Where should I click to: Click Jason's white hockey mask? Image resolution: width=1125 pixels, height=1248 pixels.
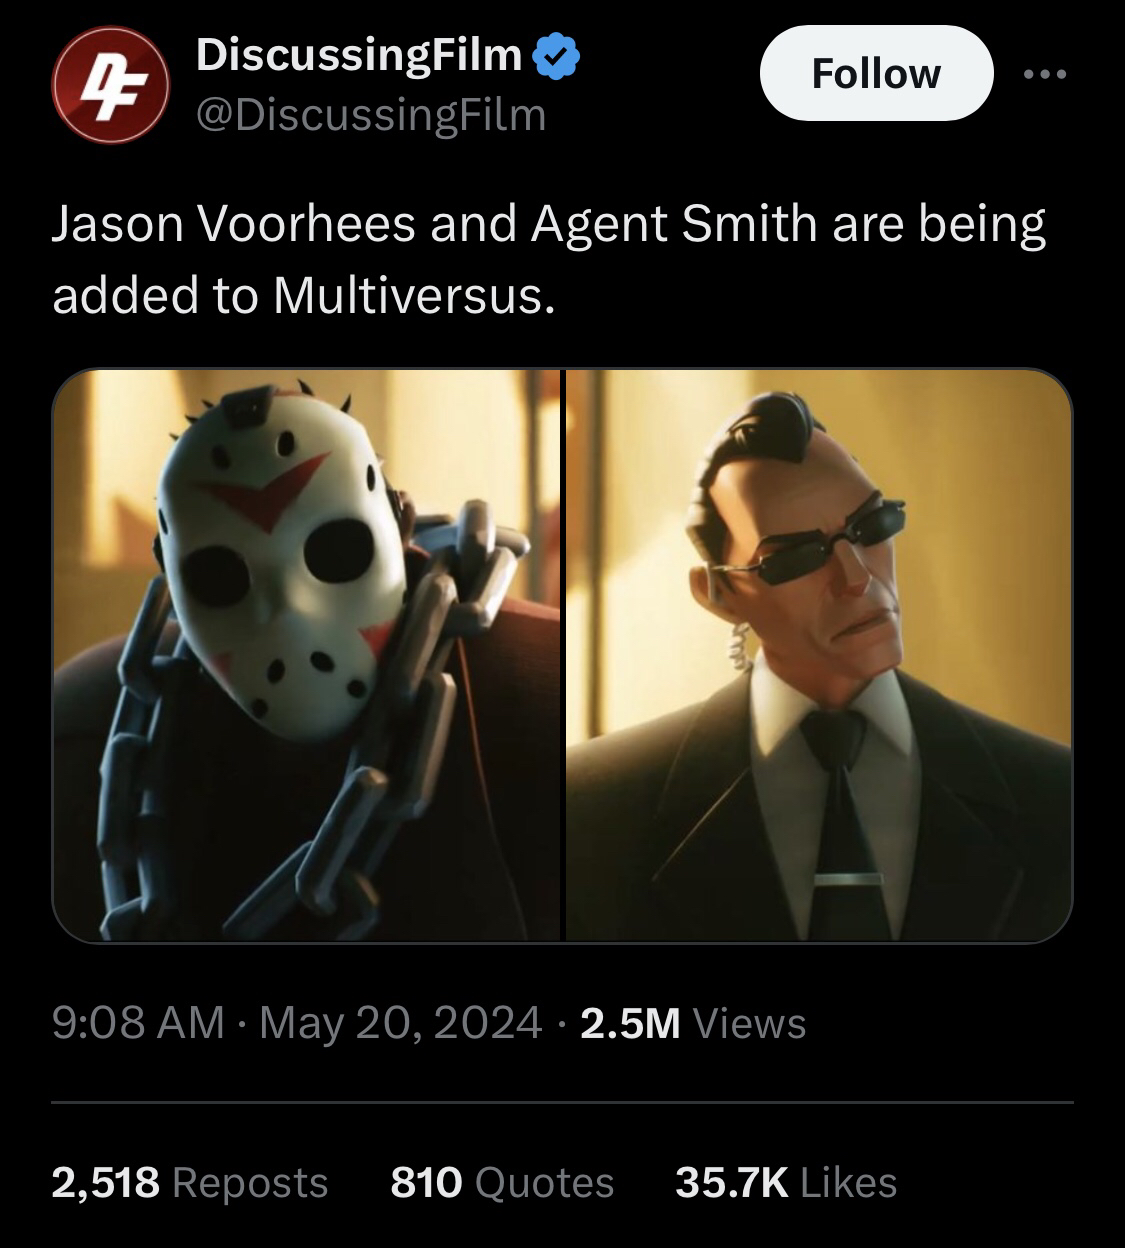pyautogui.click(x=270, y=560)
